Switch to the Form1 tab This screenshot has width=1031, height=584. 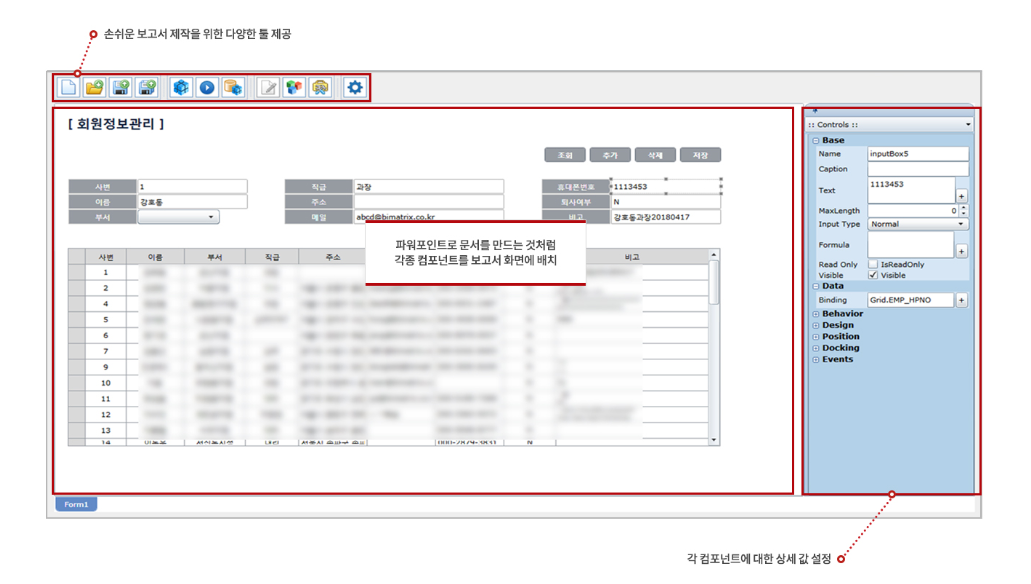76,505
